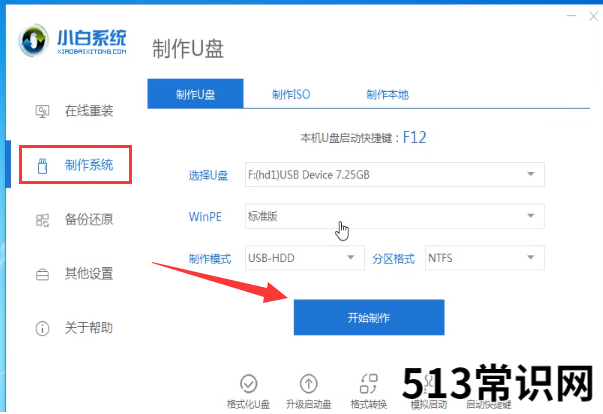Click the 升级启动盘 up-arrow icon

click(x=308, y=383)
